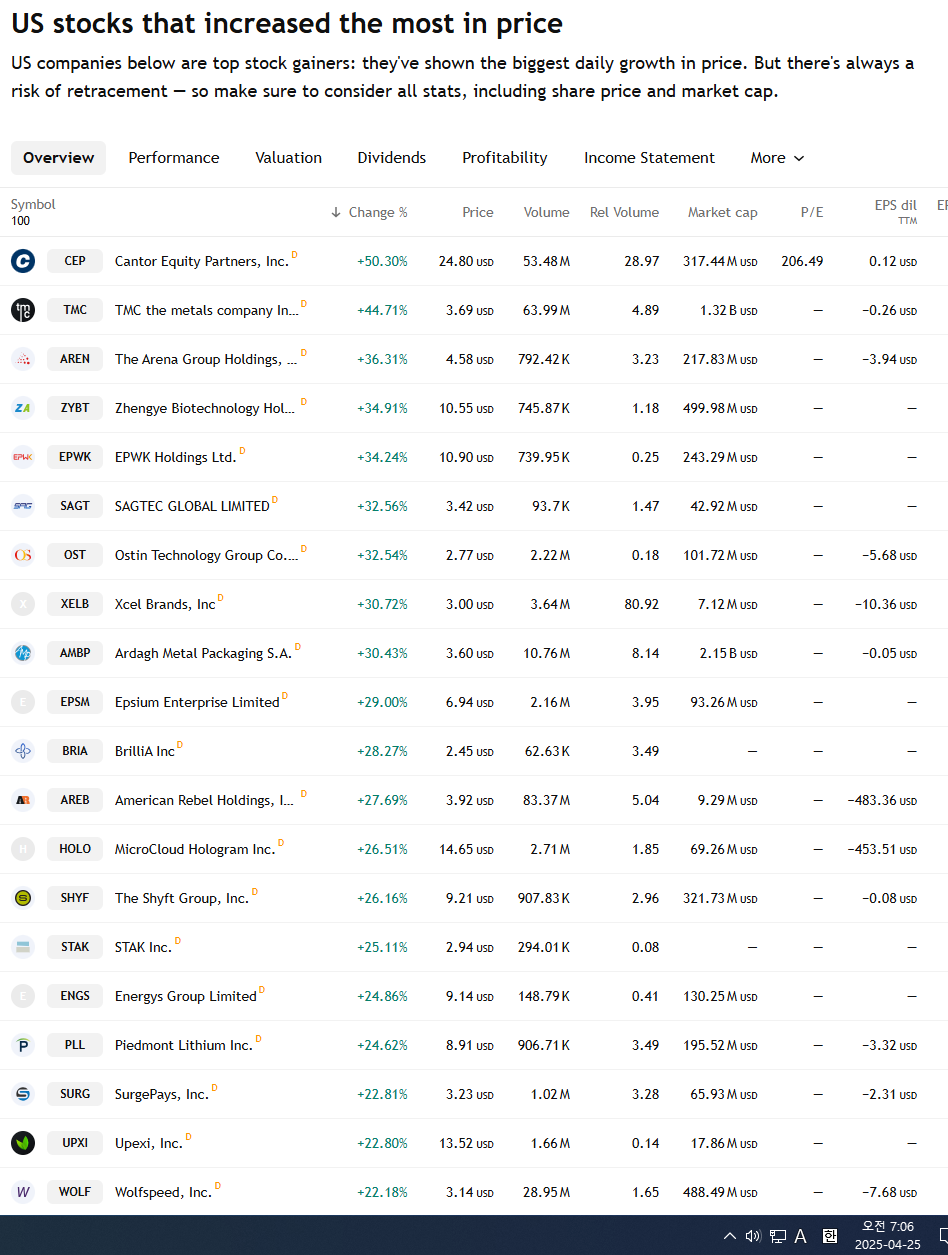The height and width of the screenshot is (1255, 948).
Task: Click the network icon in system tray
Action: coord(778,1236)
